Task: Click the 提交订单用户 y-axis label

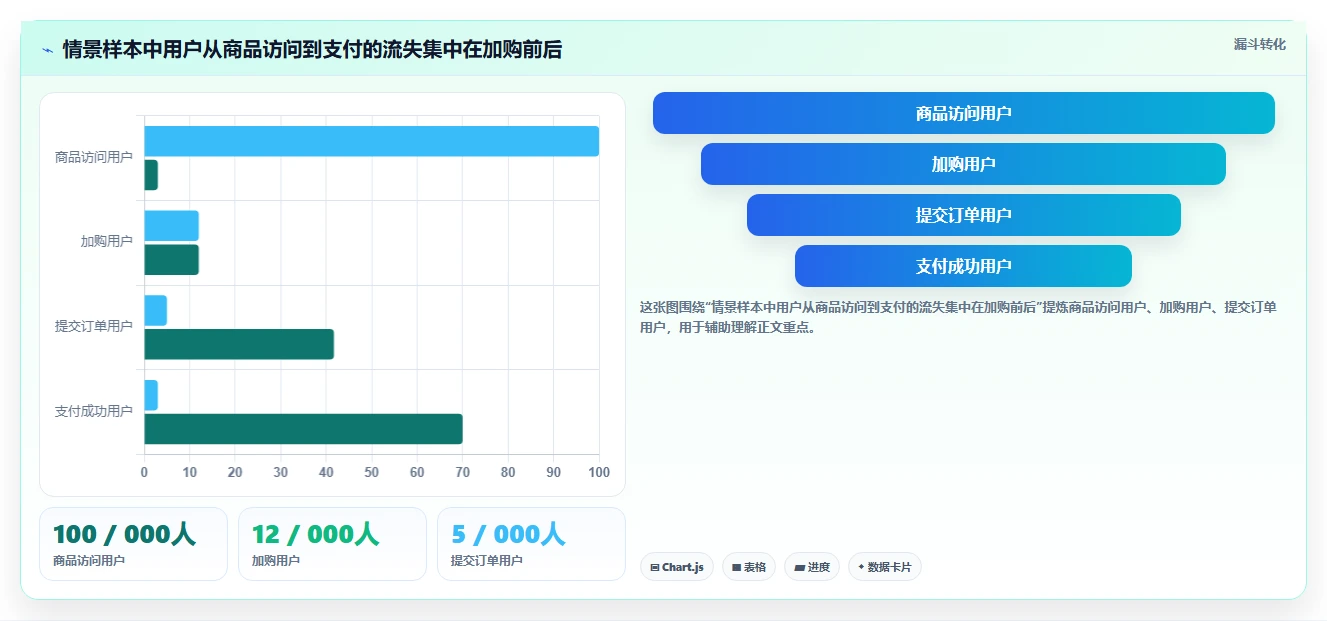Action: point(94,326)
